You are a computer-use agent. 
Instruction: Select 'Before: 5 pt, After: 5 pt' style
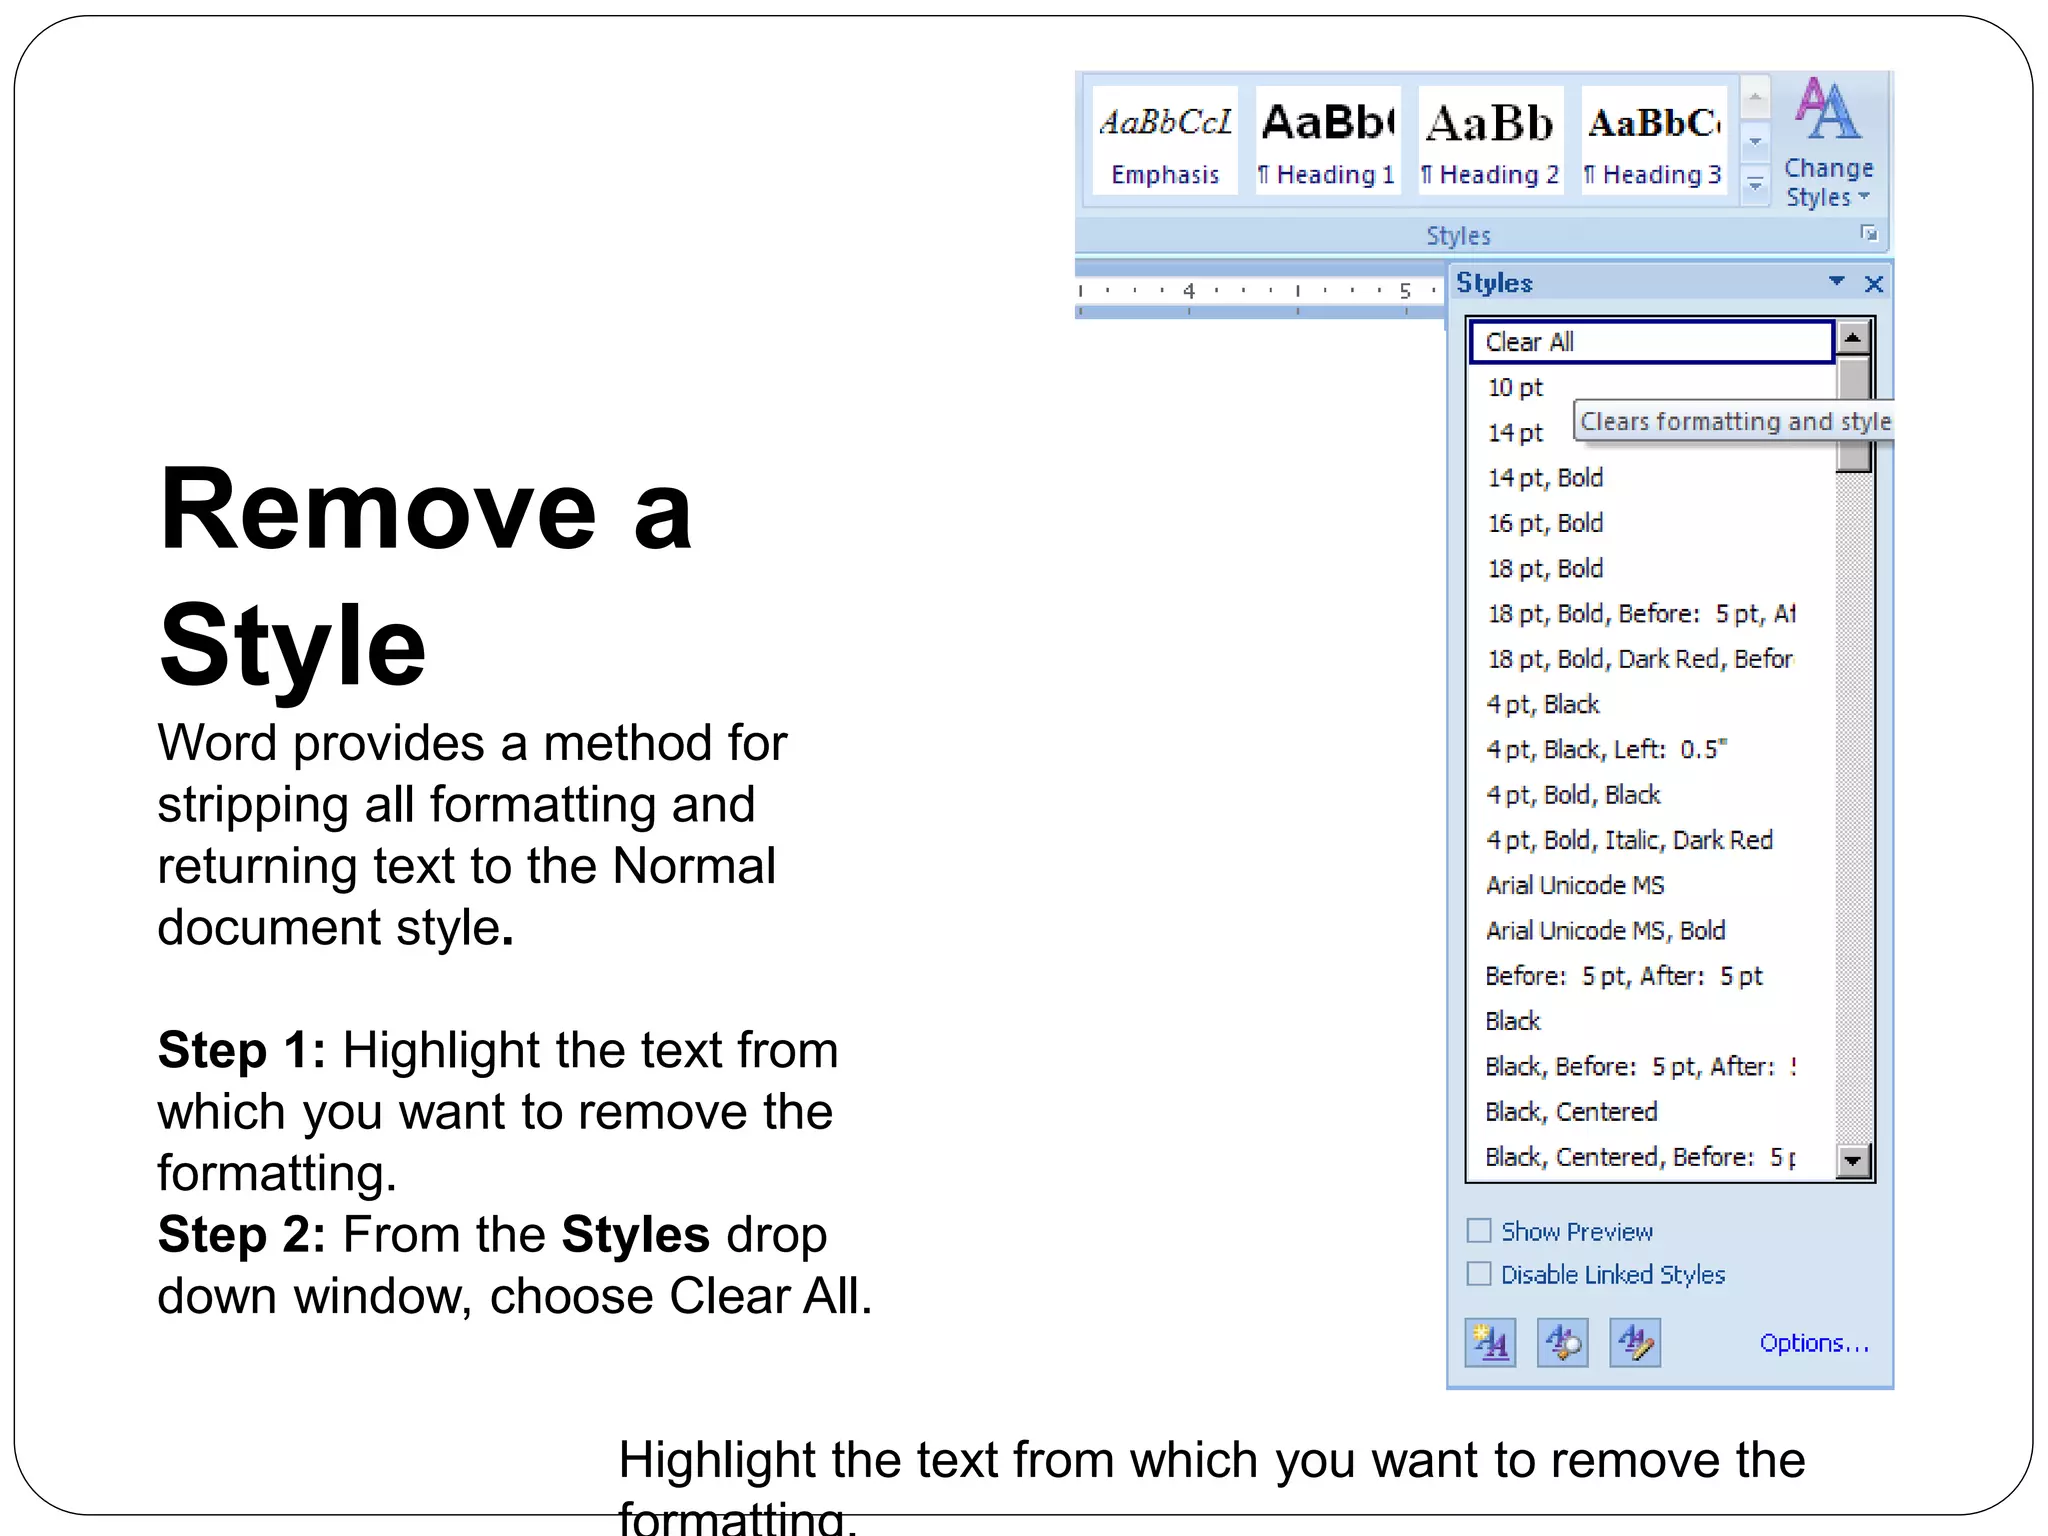(1652, 976)
